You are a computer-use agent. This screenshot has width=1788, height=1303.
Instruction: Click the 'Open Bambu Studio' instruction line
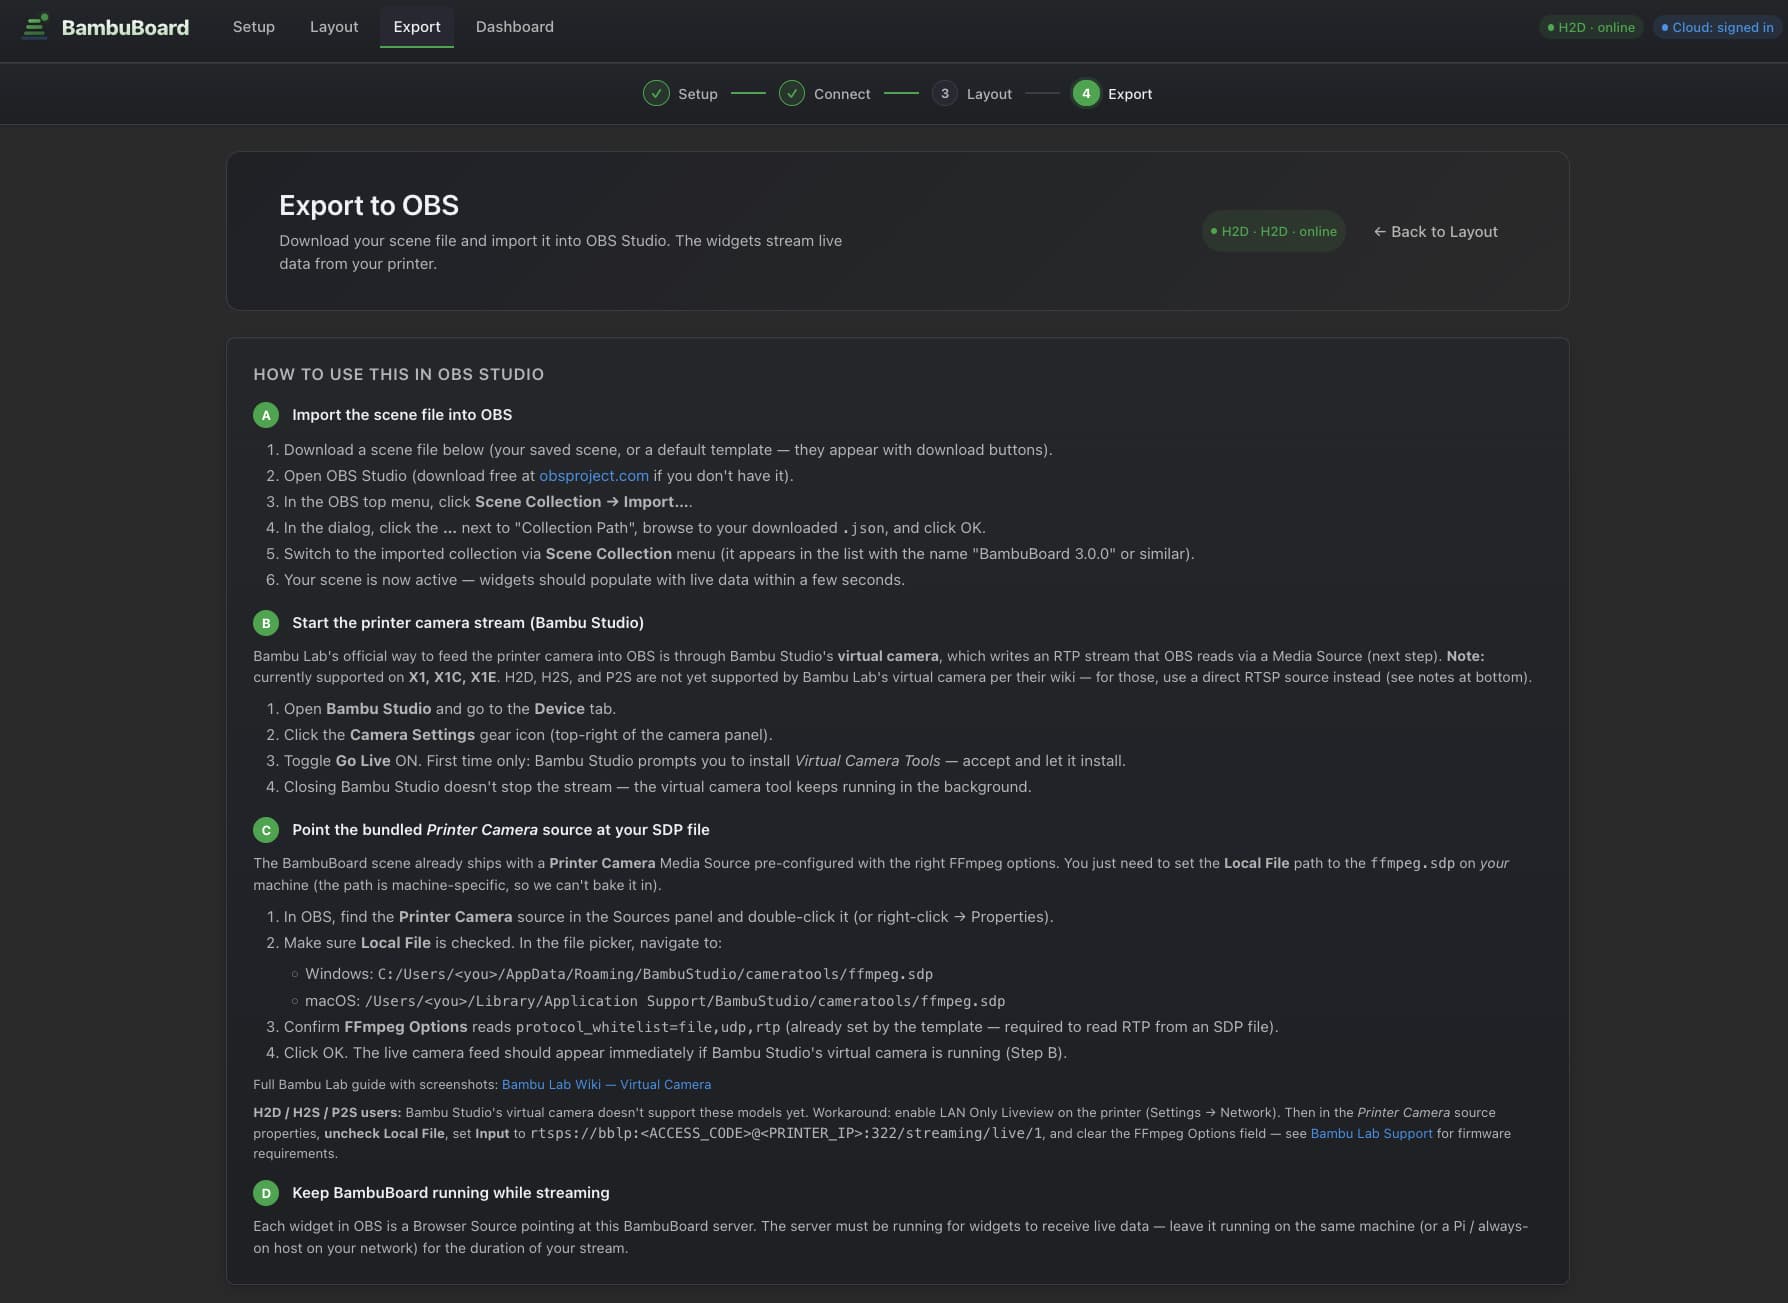point(450,709)
